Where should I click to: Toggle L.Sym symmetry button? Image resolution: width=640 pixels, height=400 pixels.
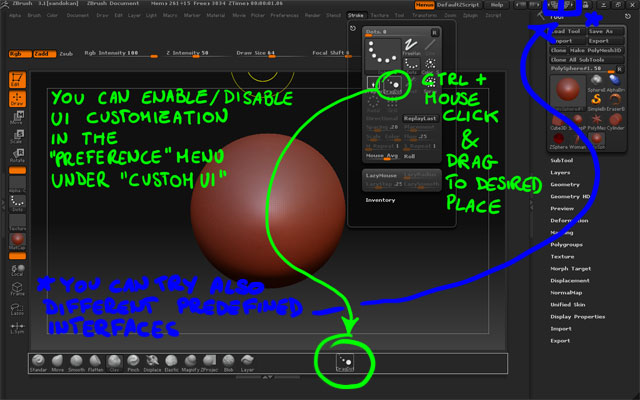point(18,328)
